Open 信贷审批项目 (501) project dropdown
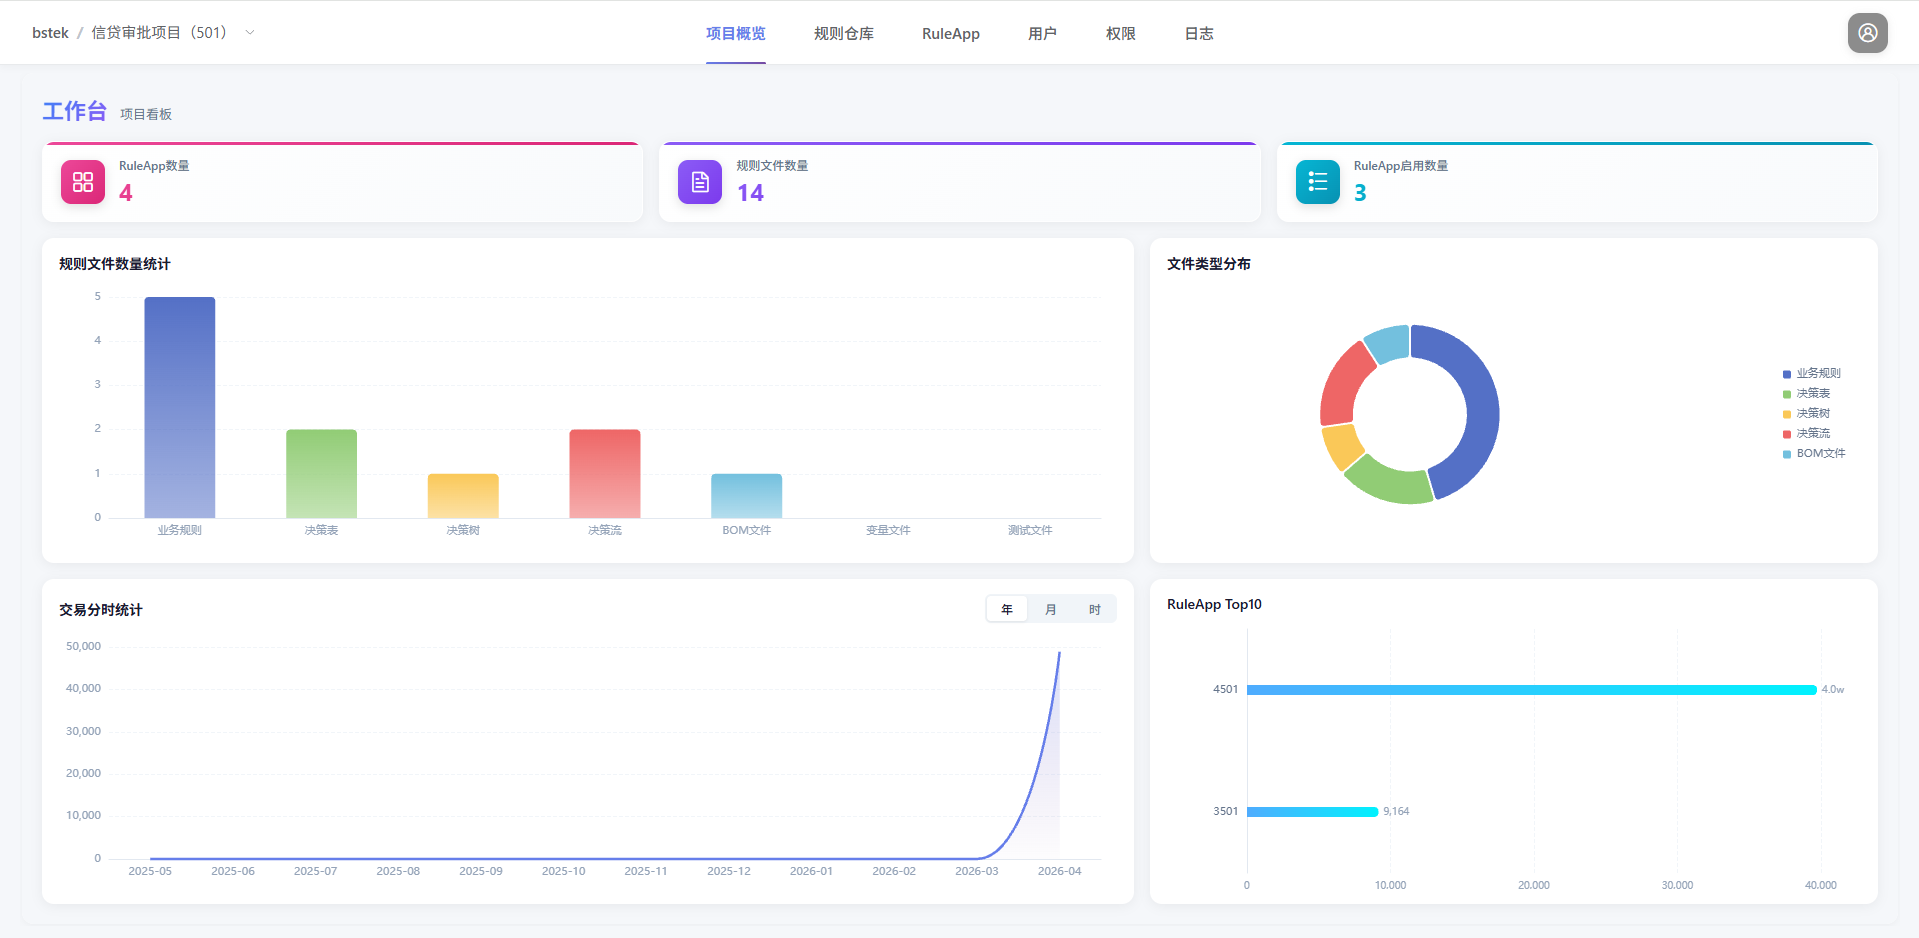Screen dimensions: 1919x938 160,33
